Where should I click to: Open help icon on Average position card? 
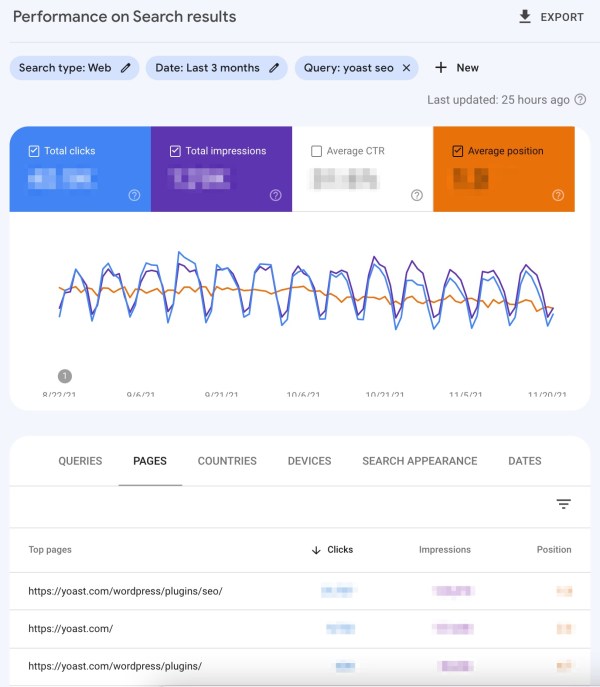(x=558, y=195)
